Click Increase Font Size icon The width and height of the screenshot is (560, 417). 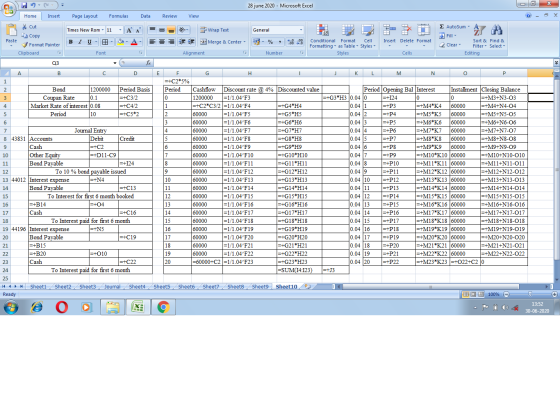point(129,30)
